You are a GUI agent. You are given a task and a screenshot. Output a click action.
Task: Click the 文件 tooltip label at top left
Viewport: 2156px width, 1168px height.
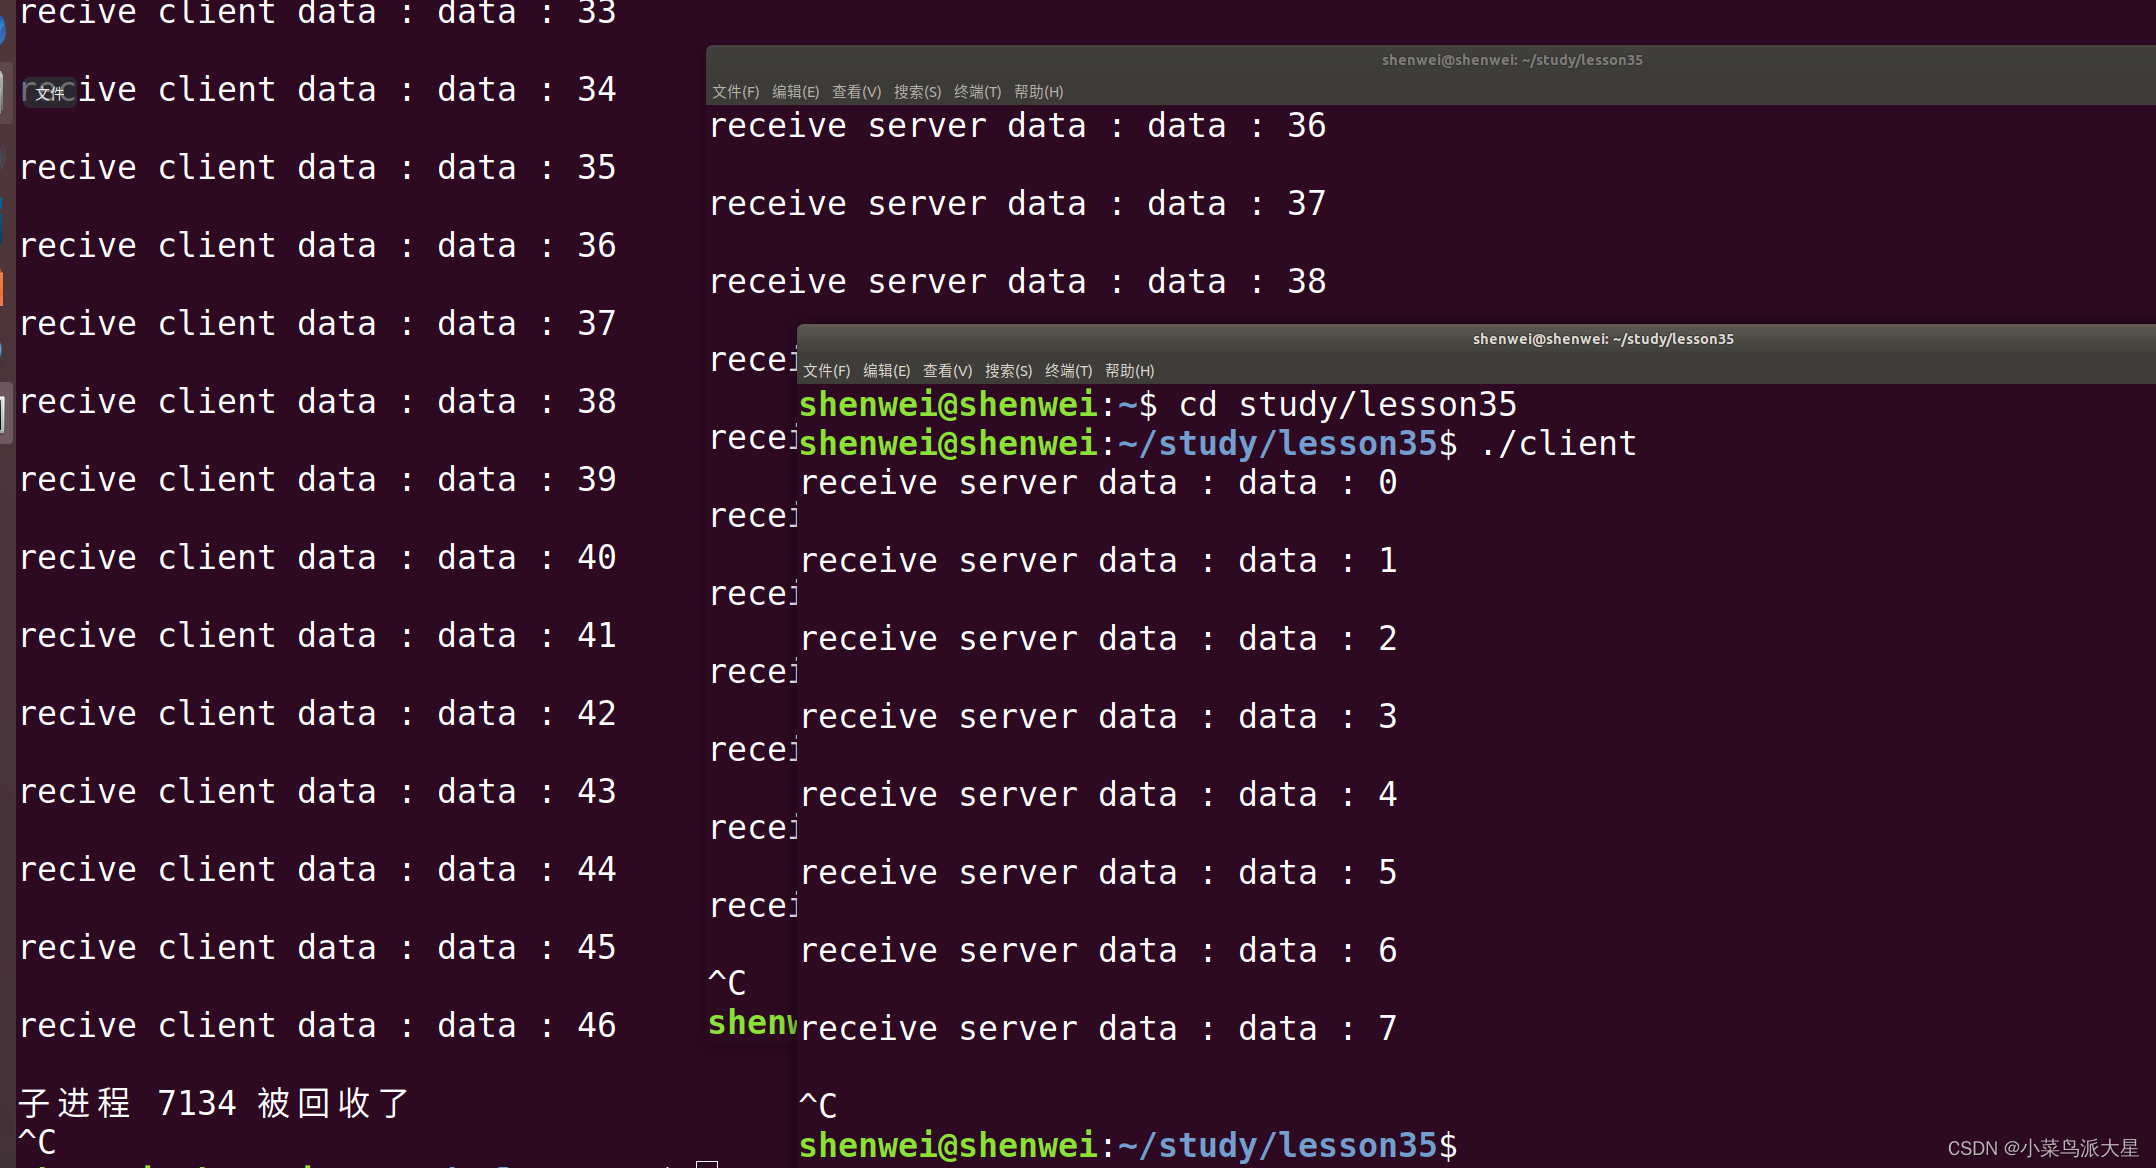pos(49,93)
